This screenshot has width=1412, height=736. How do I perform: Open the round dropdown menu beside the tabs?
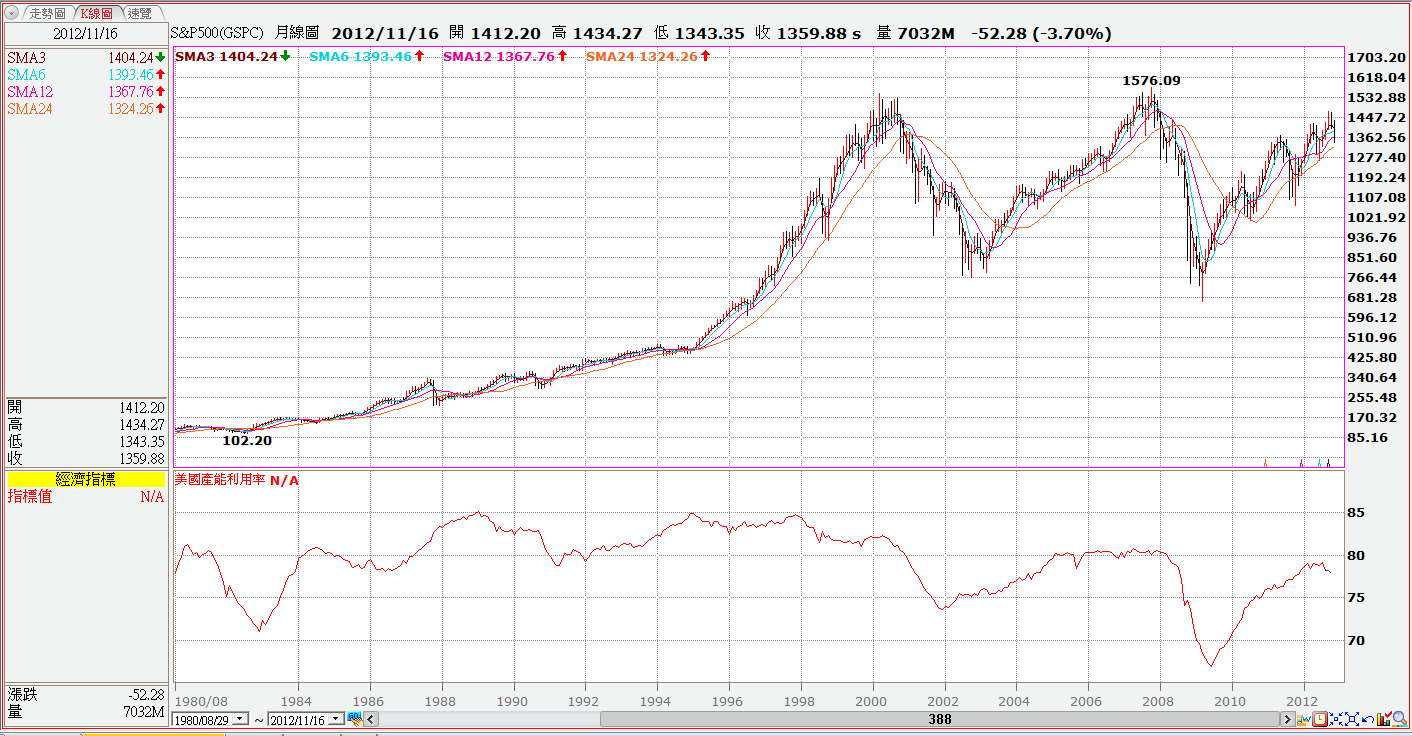click(x=12, y=14)
